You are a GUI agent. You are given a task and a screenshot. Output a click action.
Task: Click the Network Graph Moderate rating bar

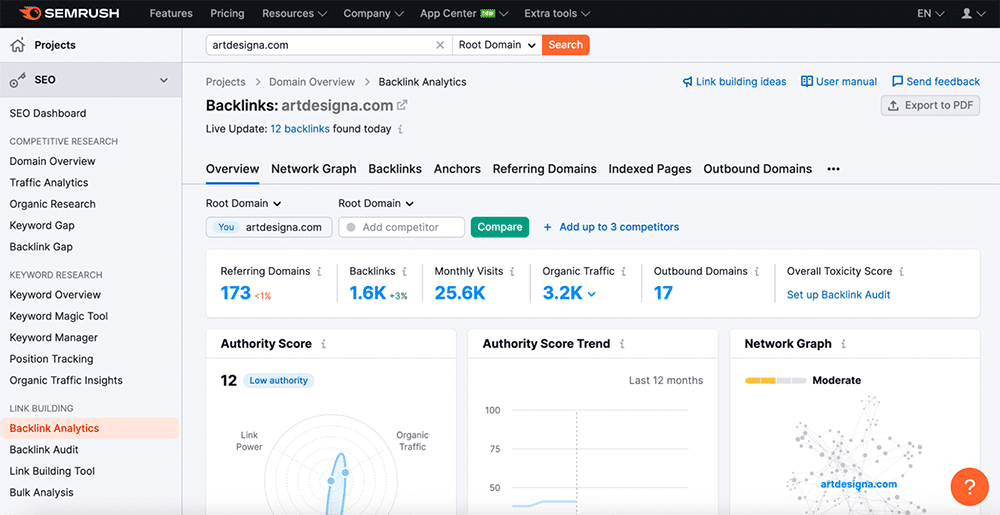pos(777,381)
